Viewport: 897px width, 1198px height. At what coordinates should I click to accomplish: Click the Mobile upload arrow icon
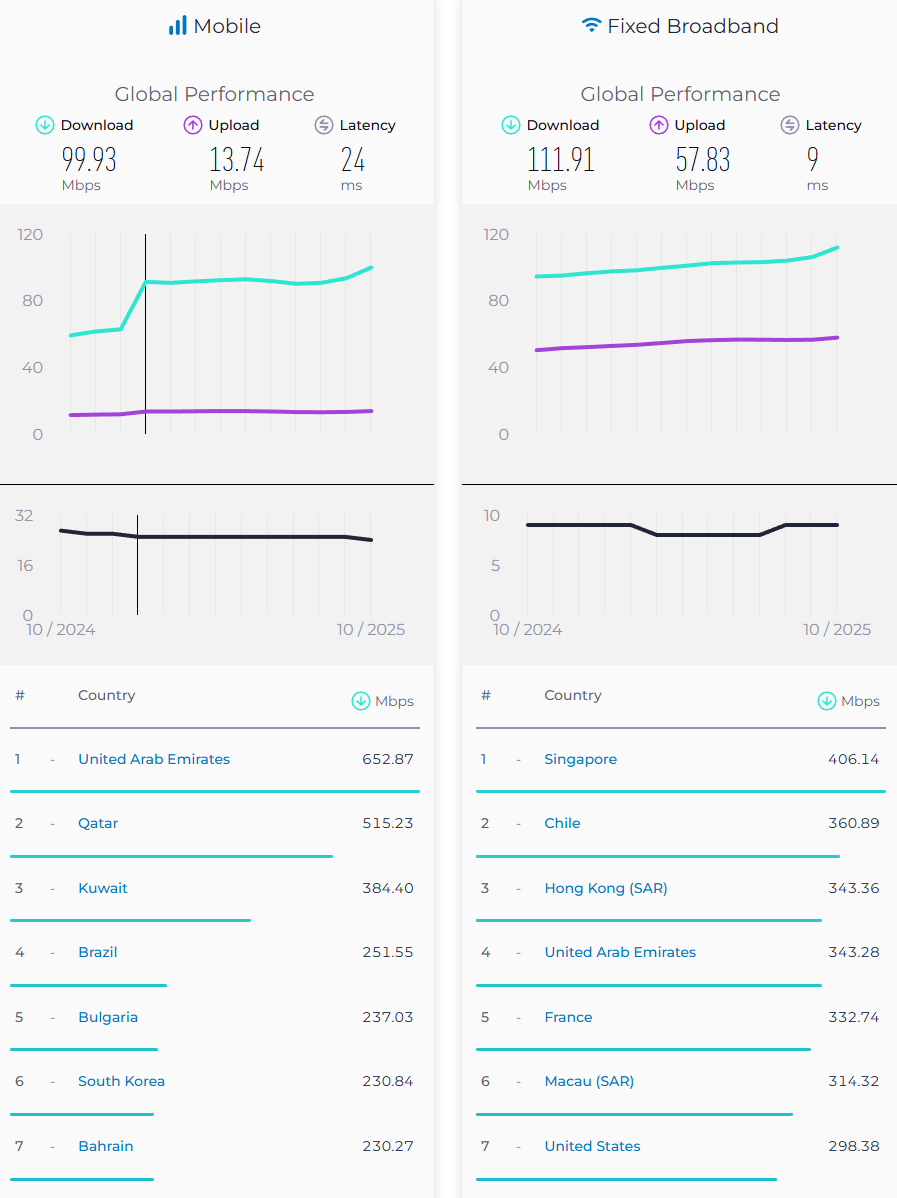tap(193, 125)
